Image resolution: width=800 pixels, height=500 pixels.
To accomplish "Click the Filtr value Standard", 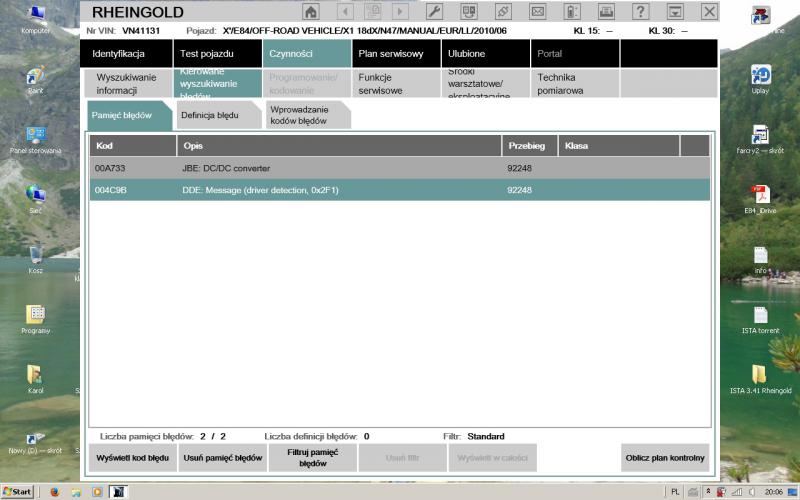I will [x=486, y=436].
